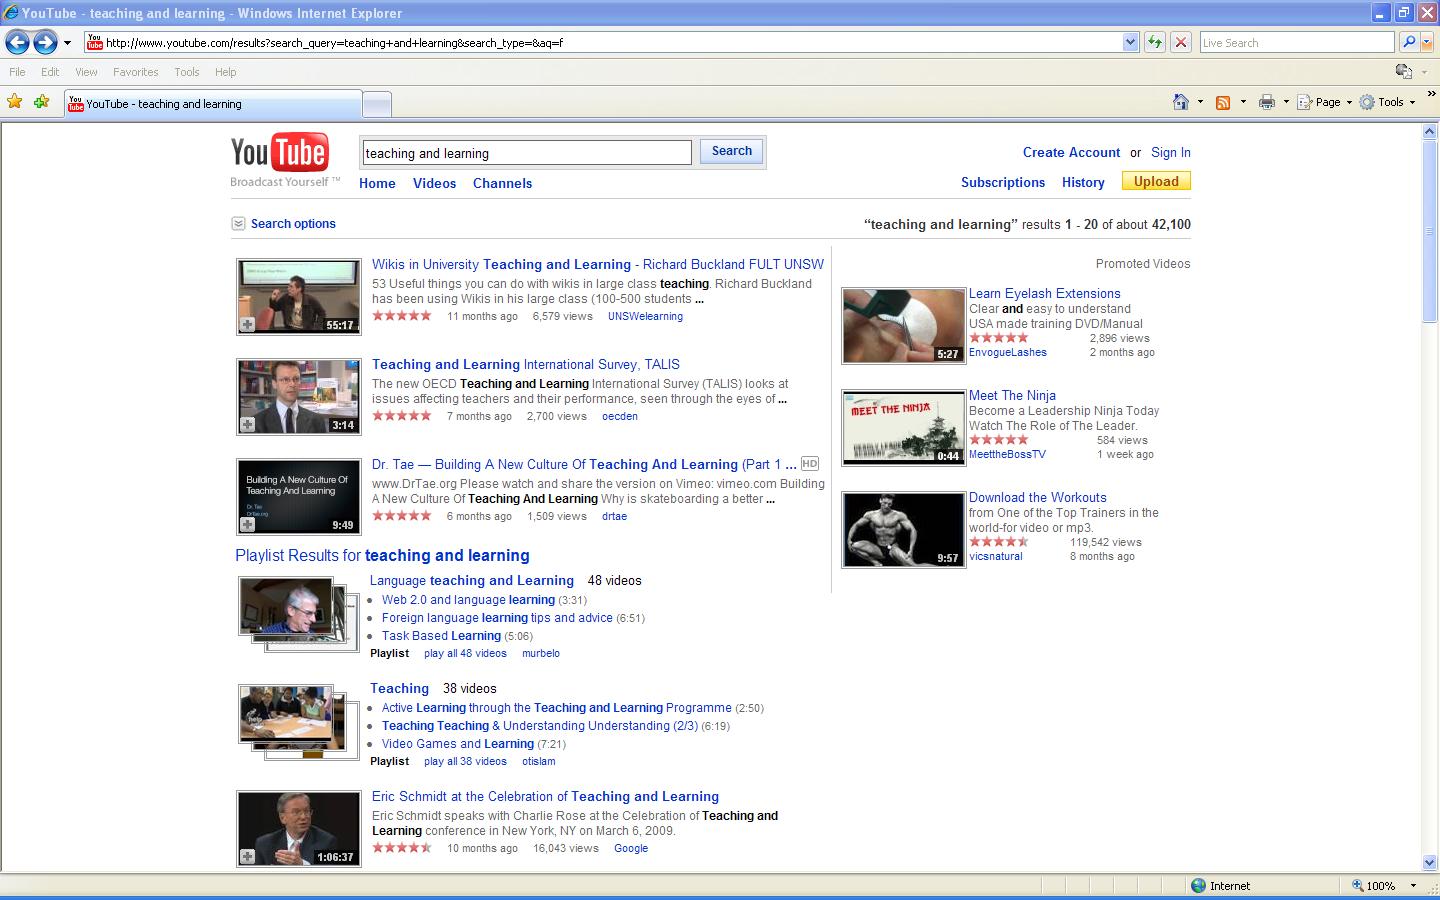Open the address bar URL history dropdown
This screenshot has width=1440, height=900.
(x=1130, y=42)
